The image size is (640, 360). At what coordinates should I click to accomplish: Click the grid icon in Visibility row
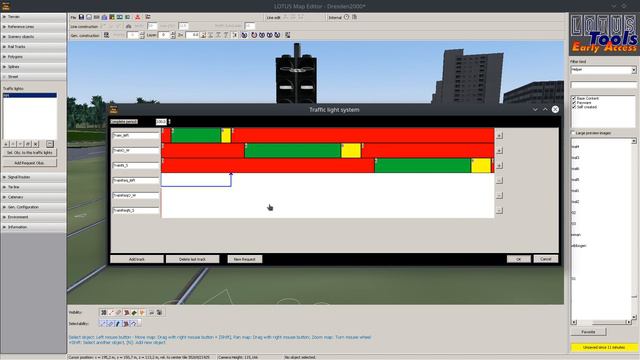pos(104,312)
